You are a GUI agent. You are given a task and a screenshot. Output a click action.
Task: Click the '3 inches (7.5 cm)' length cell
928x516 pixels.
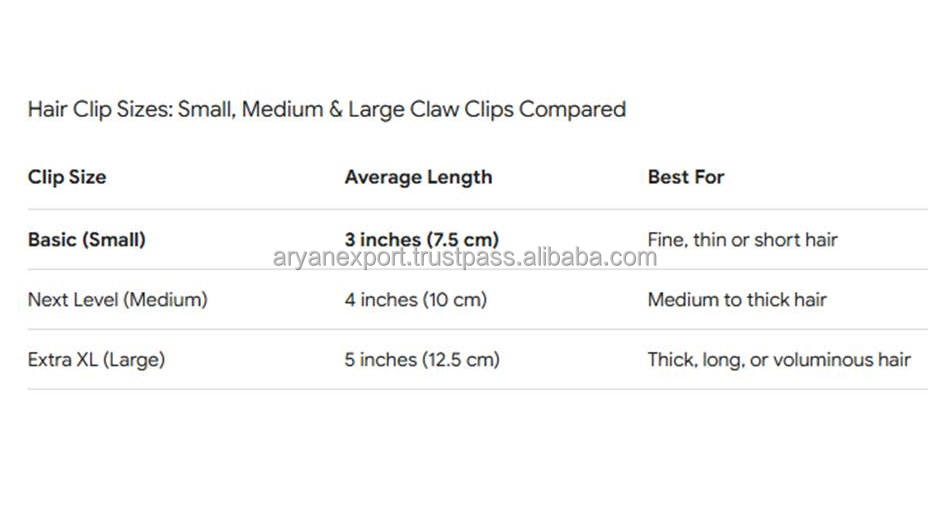point(421,239)
